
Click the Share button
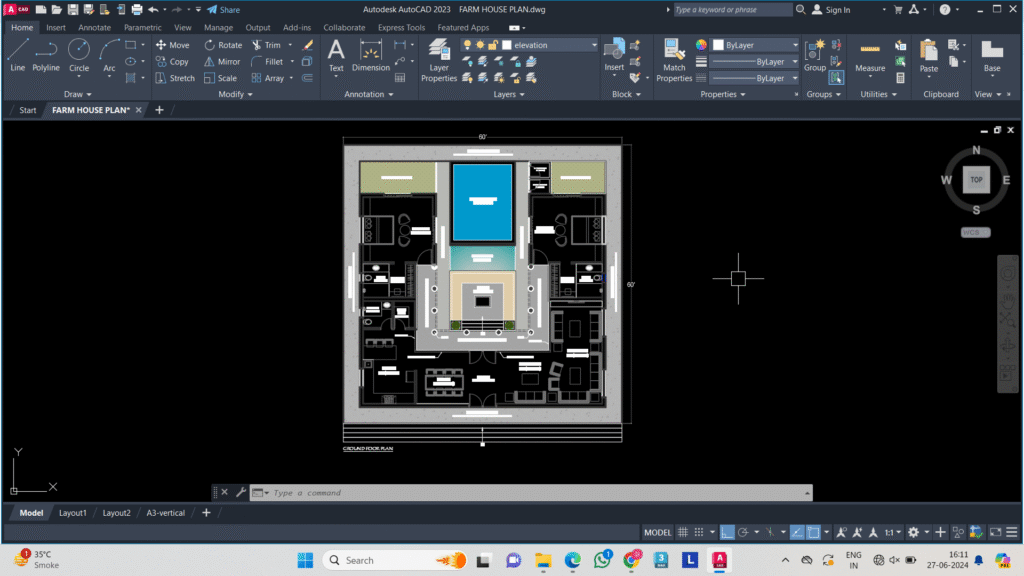pyautogui.click(x=223, y=10)
